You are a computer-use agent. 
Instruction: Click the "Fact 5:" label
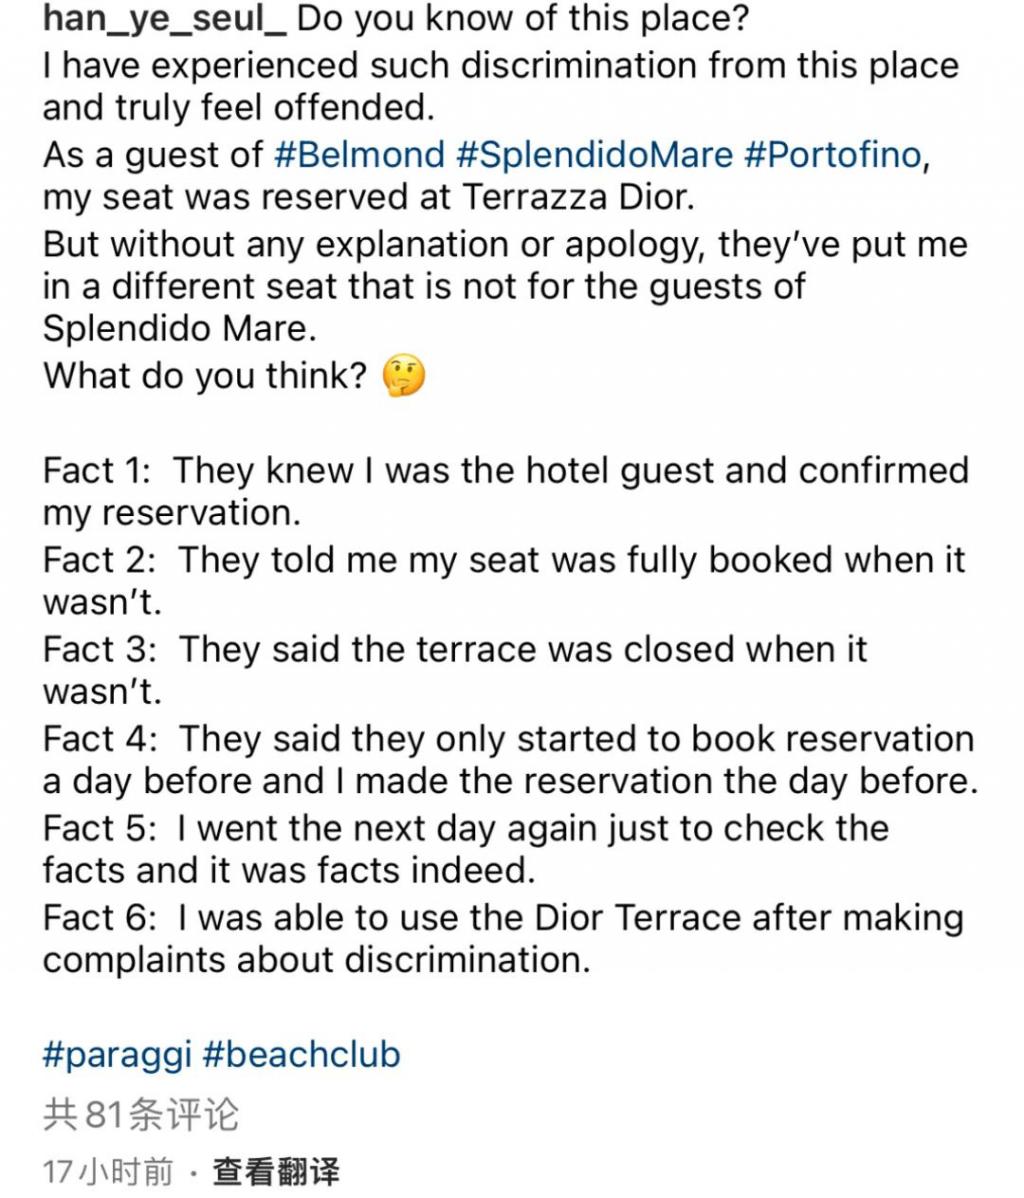tap(99, 829)
